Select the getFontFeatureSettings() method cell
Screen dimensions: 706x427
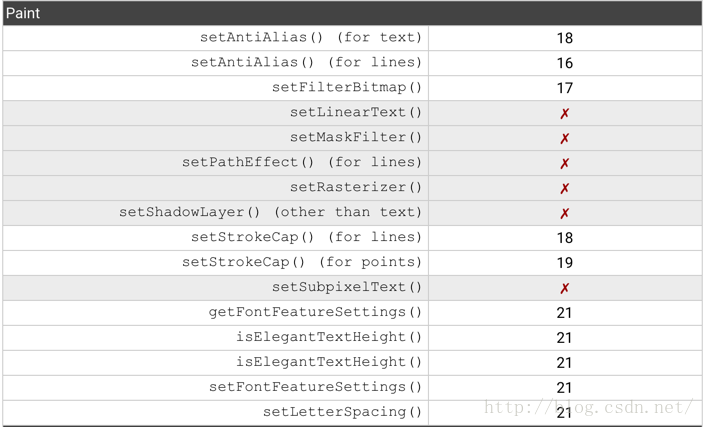coord(315,313)
